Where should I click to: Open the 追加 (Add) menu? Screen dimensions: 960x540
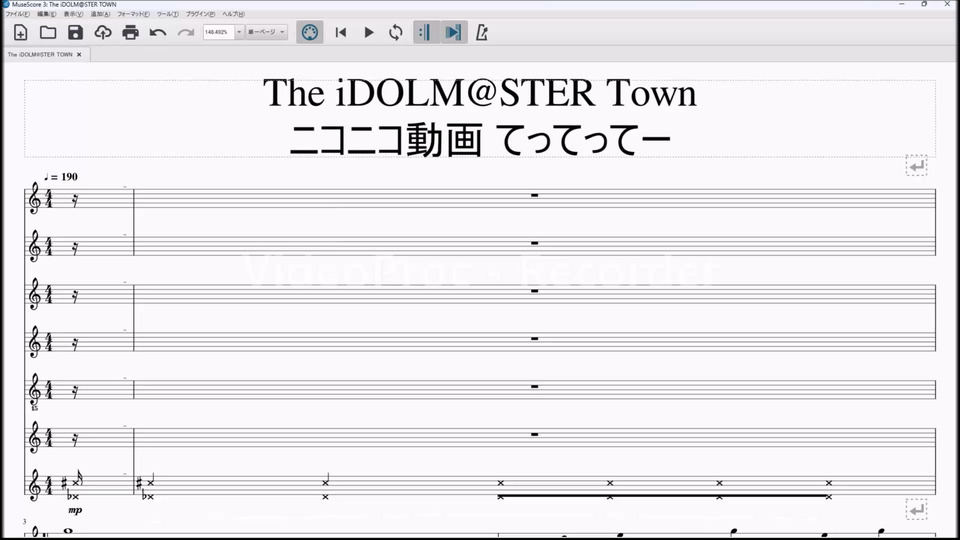(100, 14)
